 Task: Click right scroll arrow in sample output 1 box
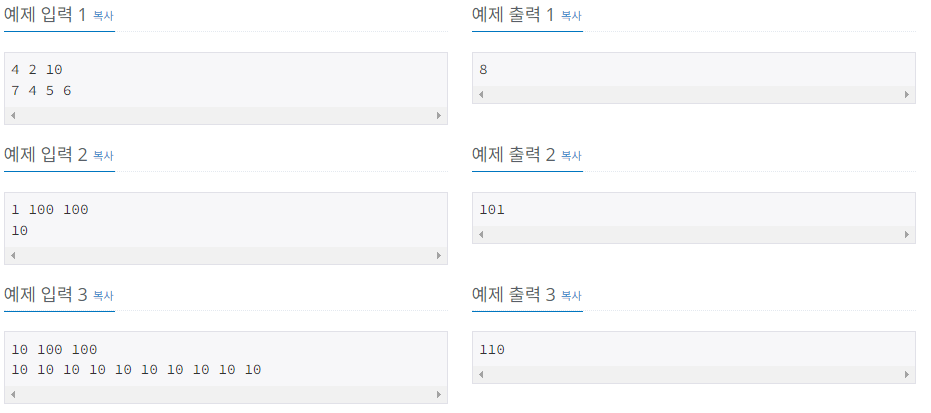[907, 95]
